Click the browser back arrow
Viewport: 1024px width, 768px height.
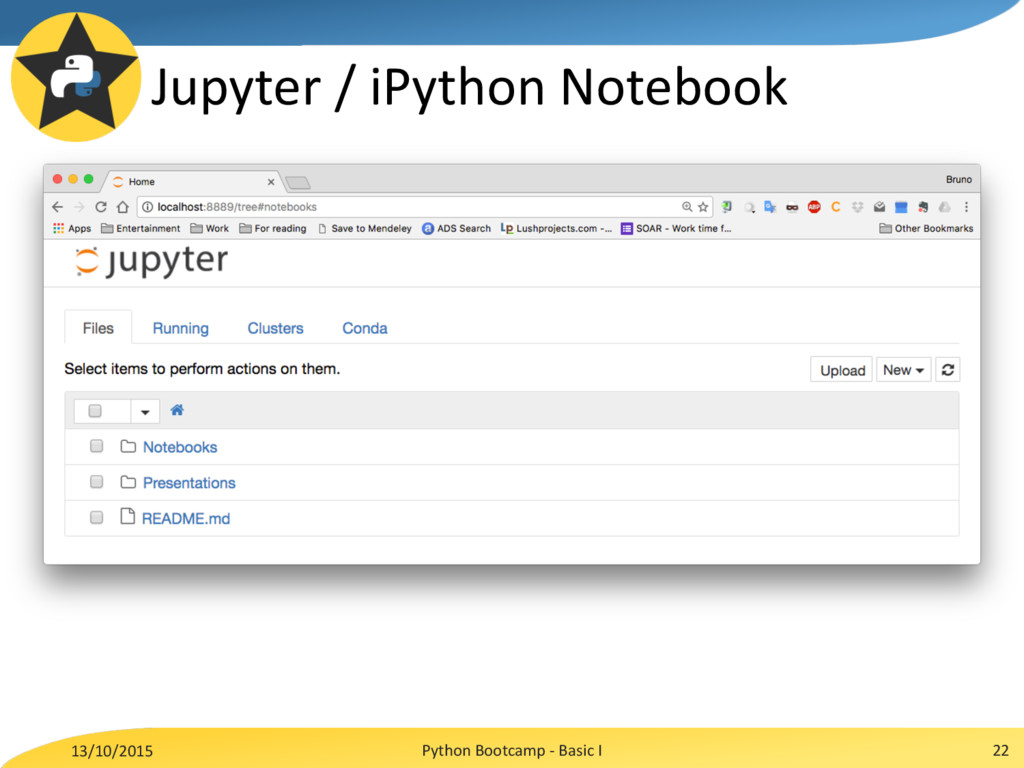click(57, 207)
